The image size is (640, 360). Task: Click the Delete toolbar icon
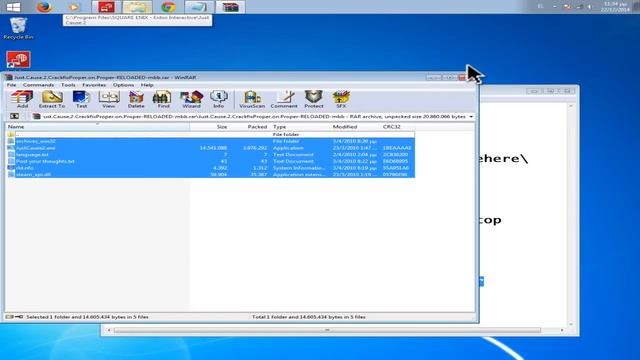(136, 99)
